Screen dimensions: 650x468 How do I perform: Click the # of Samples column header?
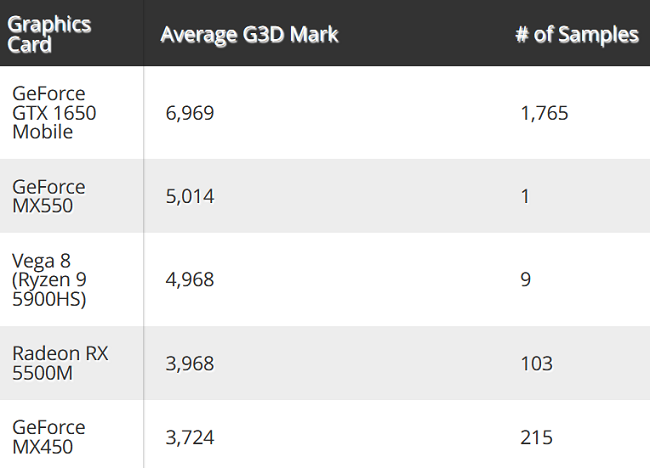click(577, 34)
